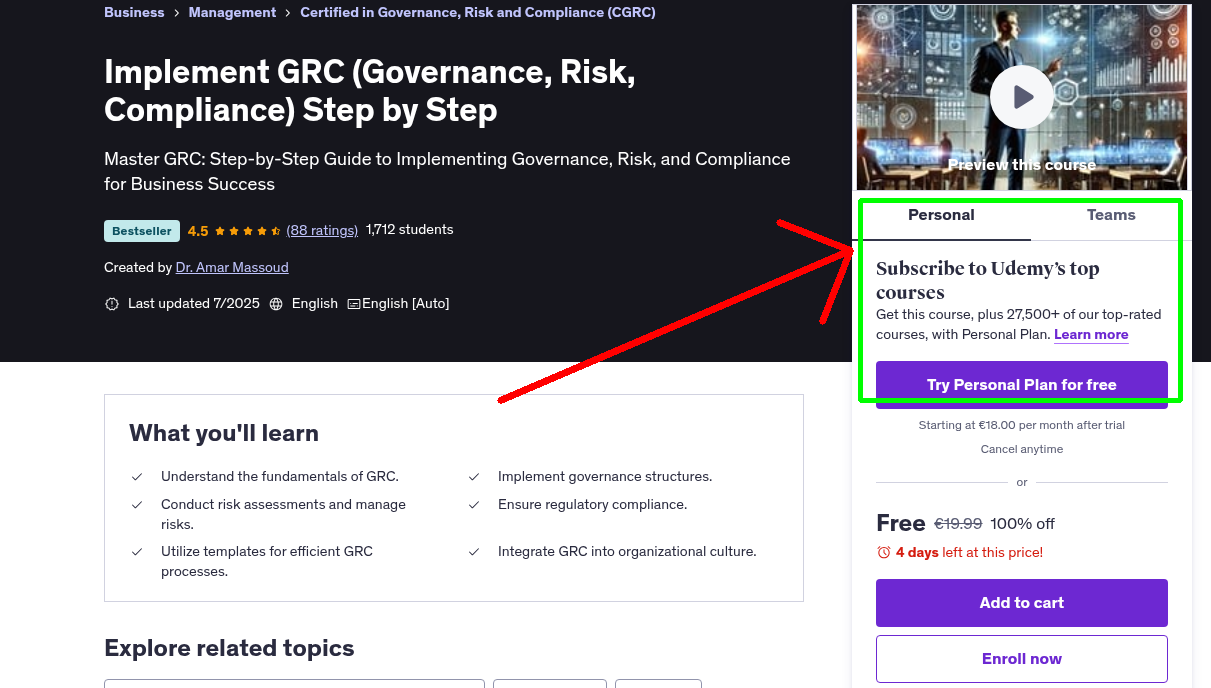Click checkmark next to 'Implement governance structures'
The width and height of the screenshot is (1211, 688).
coord(474,477)
